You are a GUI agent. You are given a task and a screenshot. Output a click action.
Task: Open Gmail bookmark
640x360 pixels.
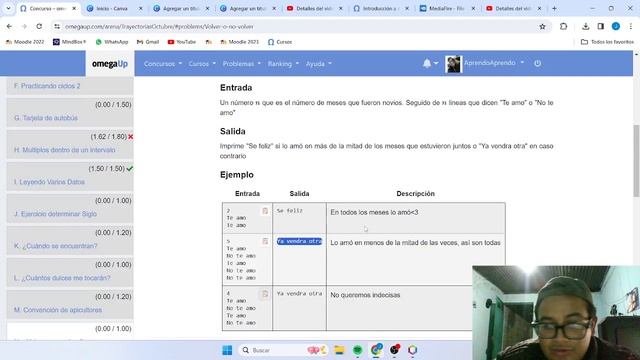point(148,42)
